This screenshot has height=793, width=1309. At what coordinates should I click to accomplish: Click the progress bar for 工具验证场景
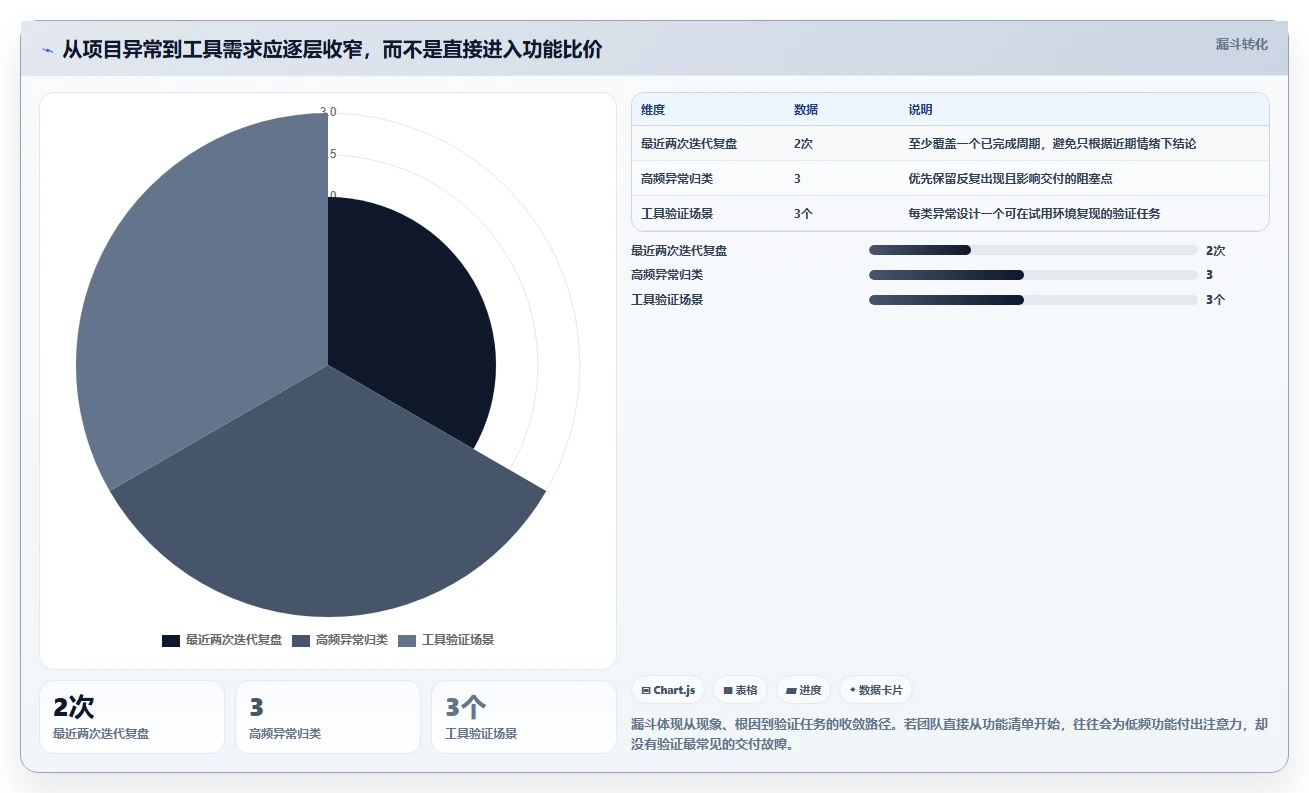(x=1033, y=300)
